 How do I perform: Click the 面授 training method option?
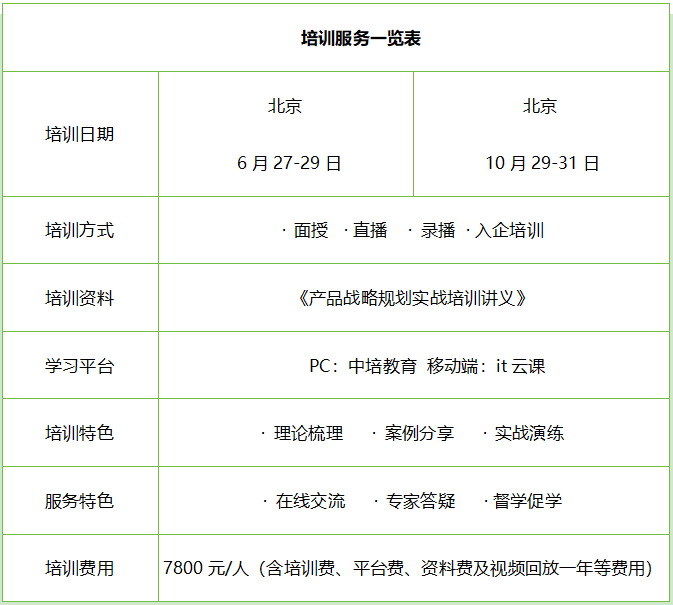pos(310,230)
